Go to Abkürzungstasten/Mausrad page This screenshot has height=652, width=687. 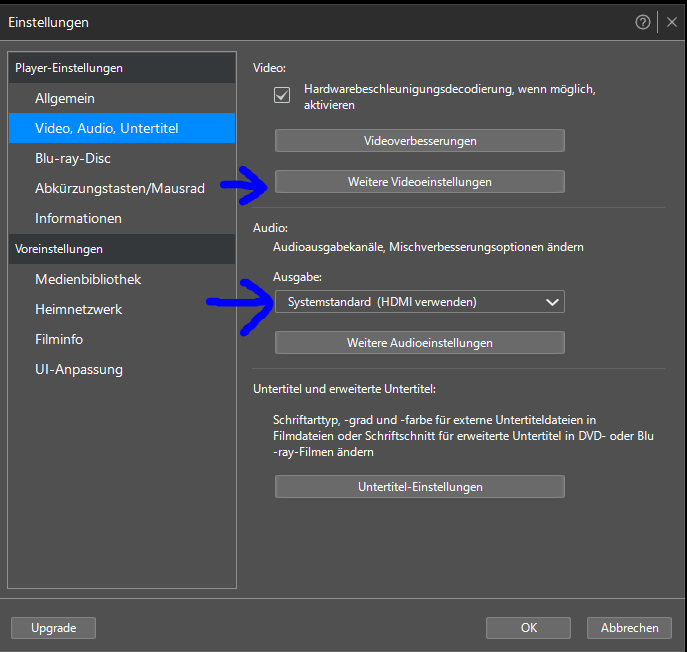[122, 188]
